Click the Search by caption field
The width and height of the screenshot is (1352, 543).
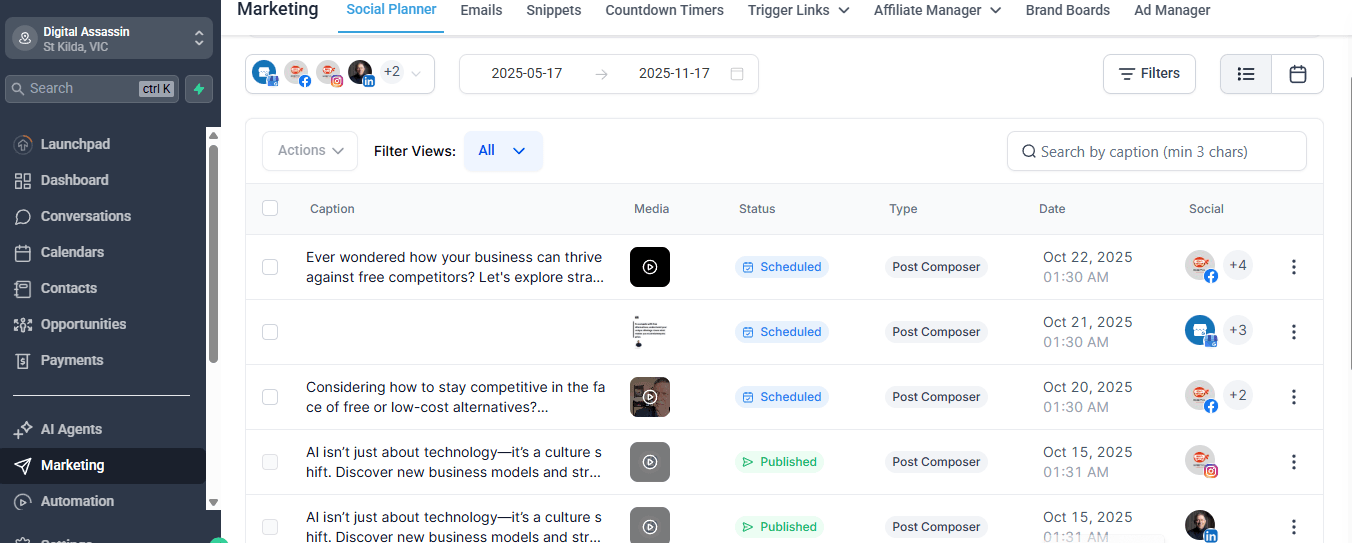point(1156,152)
